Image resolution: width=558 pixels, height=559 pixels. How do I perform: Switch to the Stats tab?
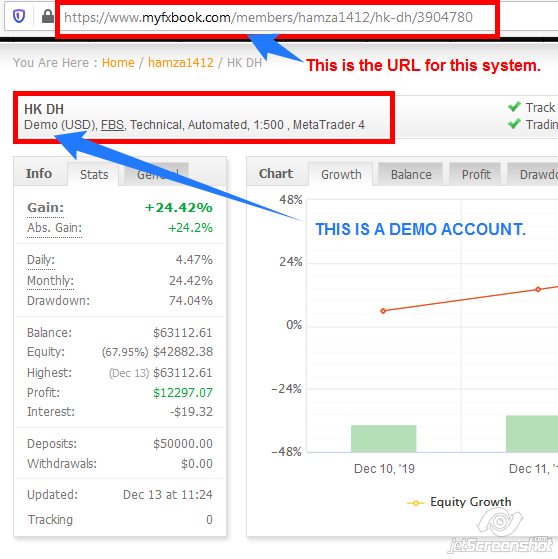pos(94,174)
